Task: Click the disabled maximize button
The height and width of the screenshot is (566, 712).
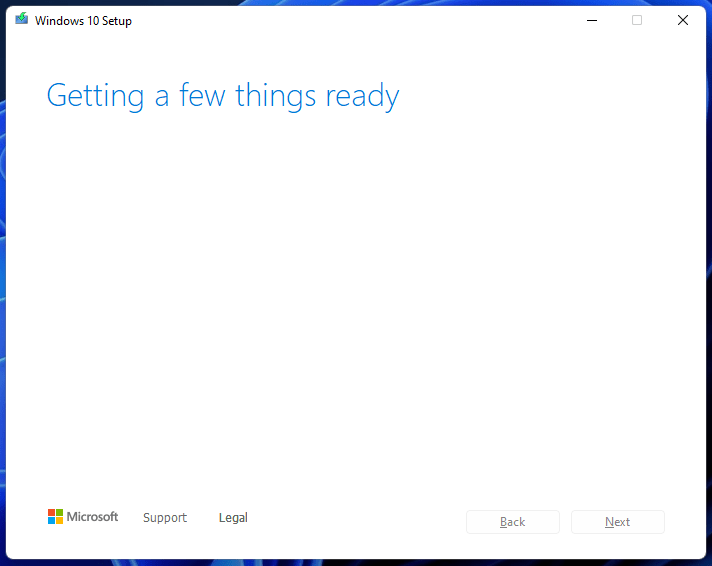Action: click(x=637, y=20)
